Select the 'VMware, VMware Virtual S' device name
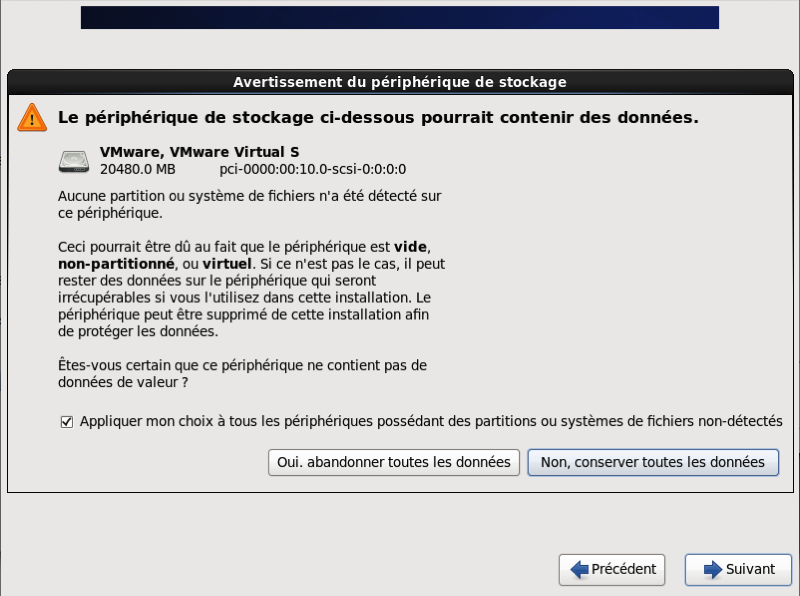Screen dimensions: 800x596 (199, 152)
